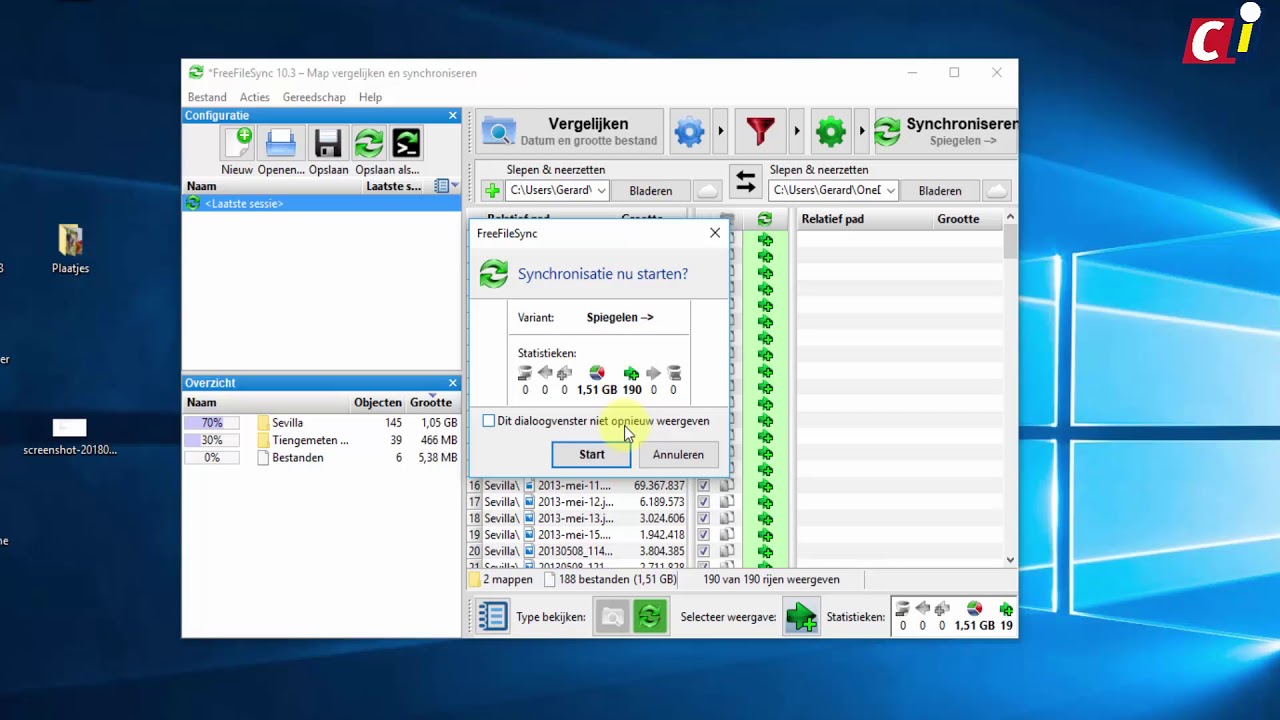Close the Overzicht panel
This screenshot has width=1280, height=720.
point(452,383)
